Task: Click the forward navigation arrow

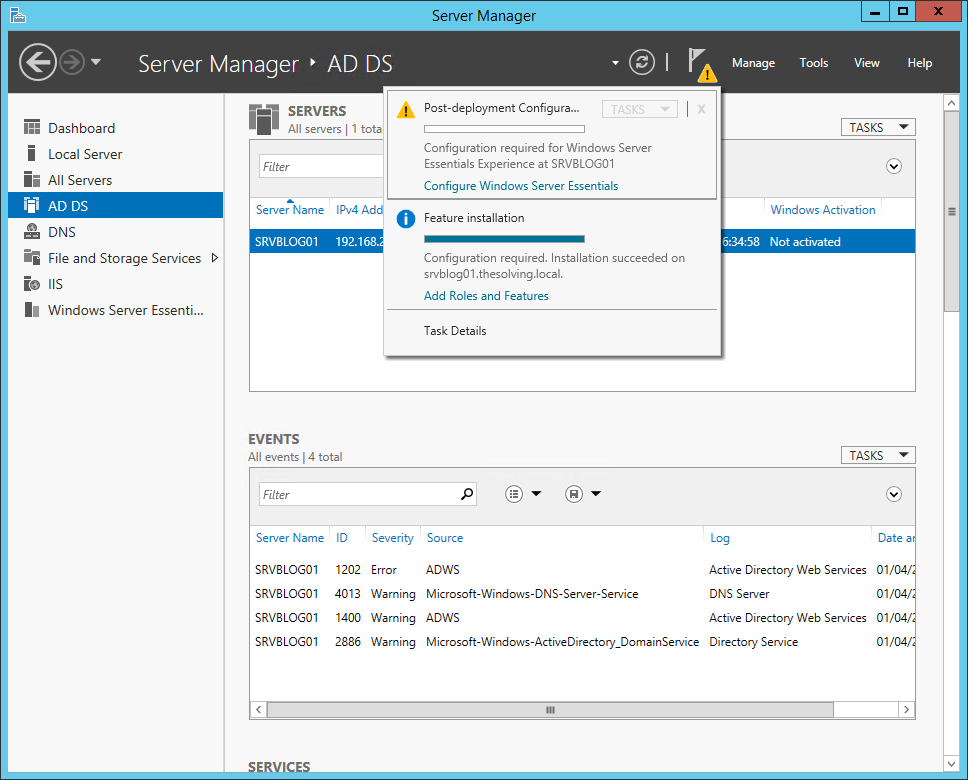Action: point(73,62)
